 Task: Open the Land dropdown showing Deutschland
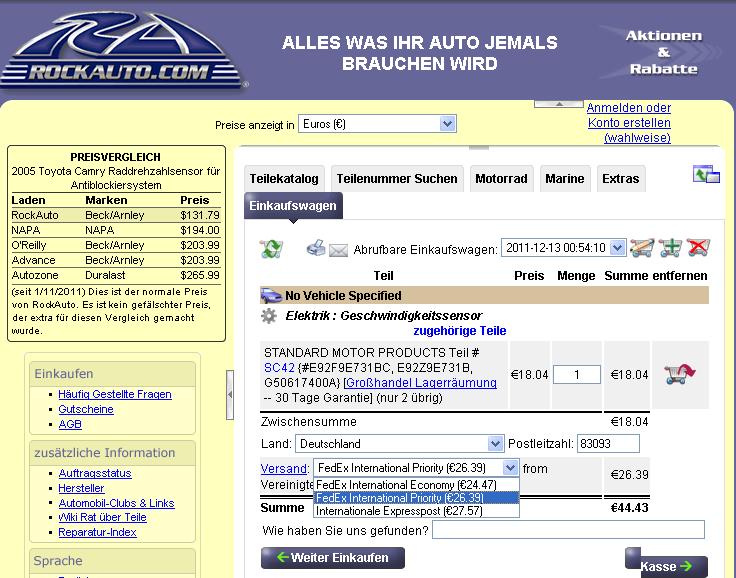[x=399, y=443]
